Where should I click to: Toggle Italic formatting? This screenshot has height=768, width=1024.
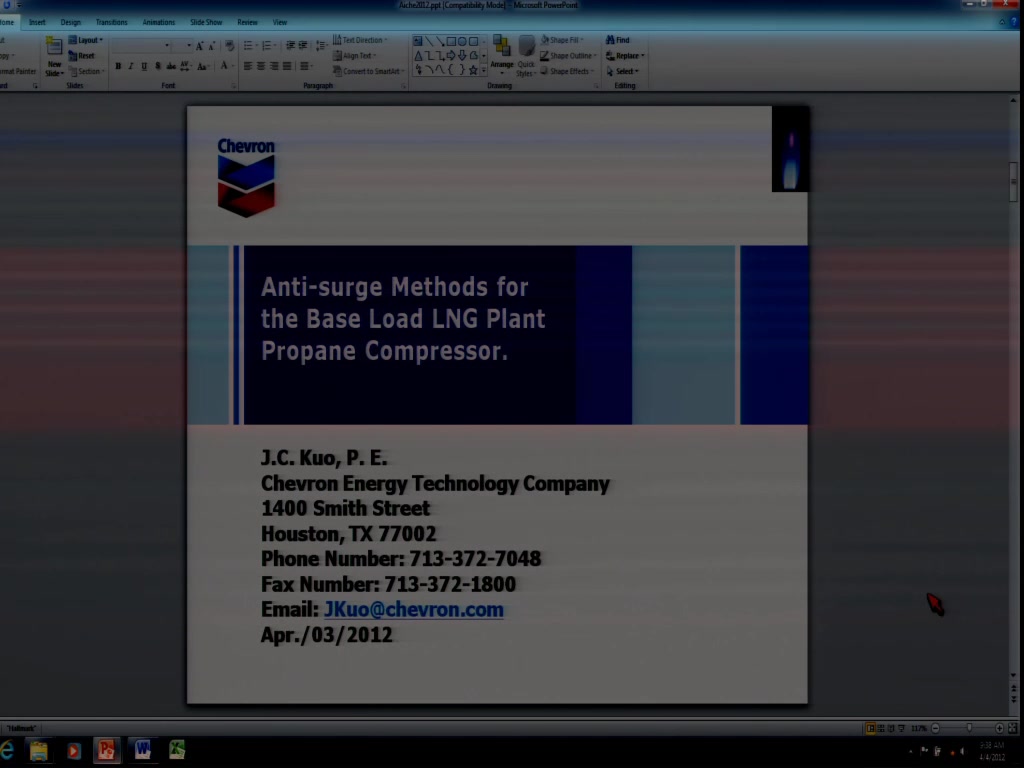point(131,66)
